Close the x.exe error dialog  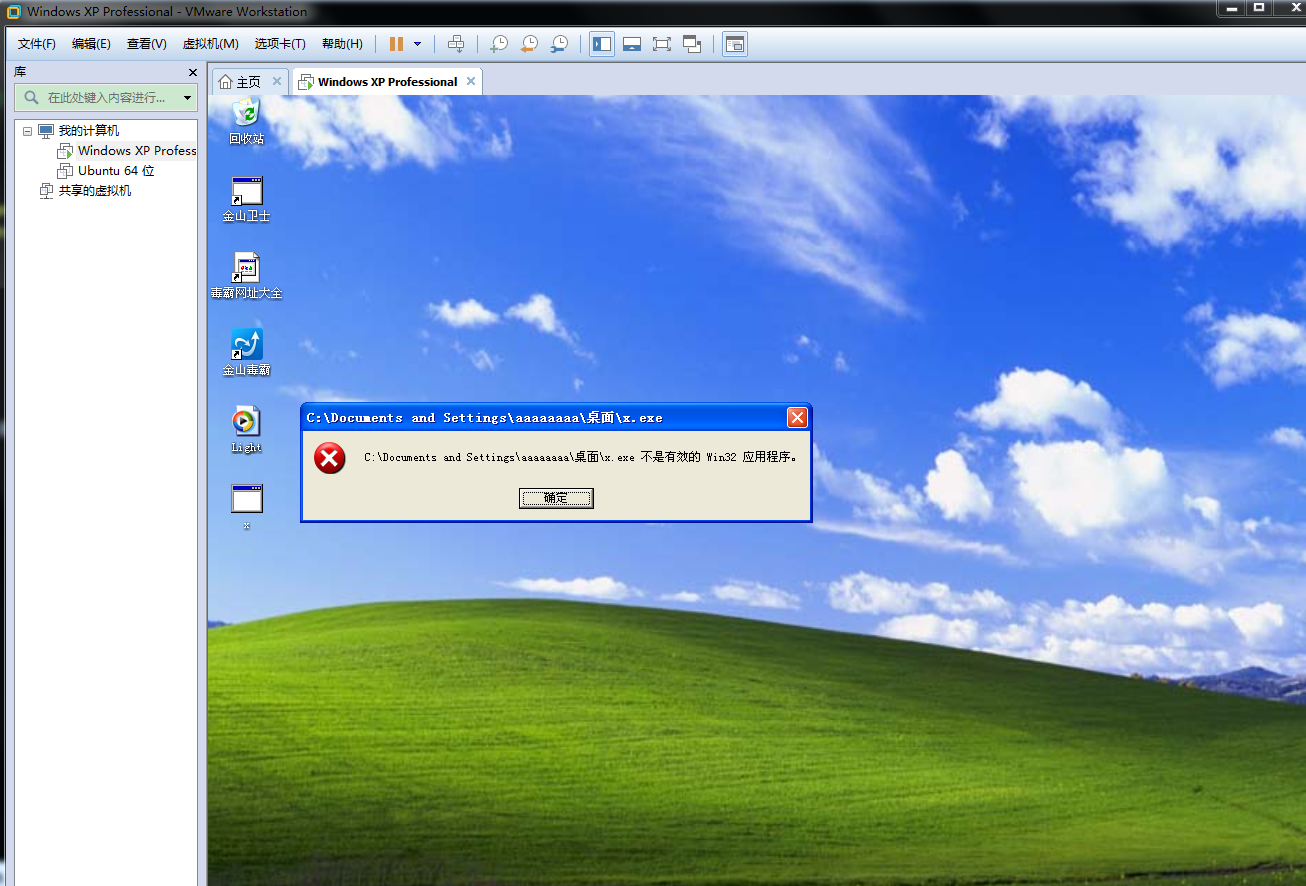click(797, 418)
